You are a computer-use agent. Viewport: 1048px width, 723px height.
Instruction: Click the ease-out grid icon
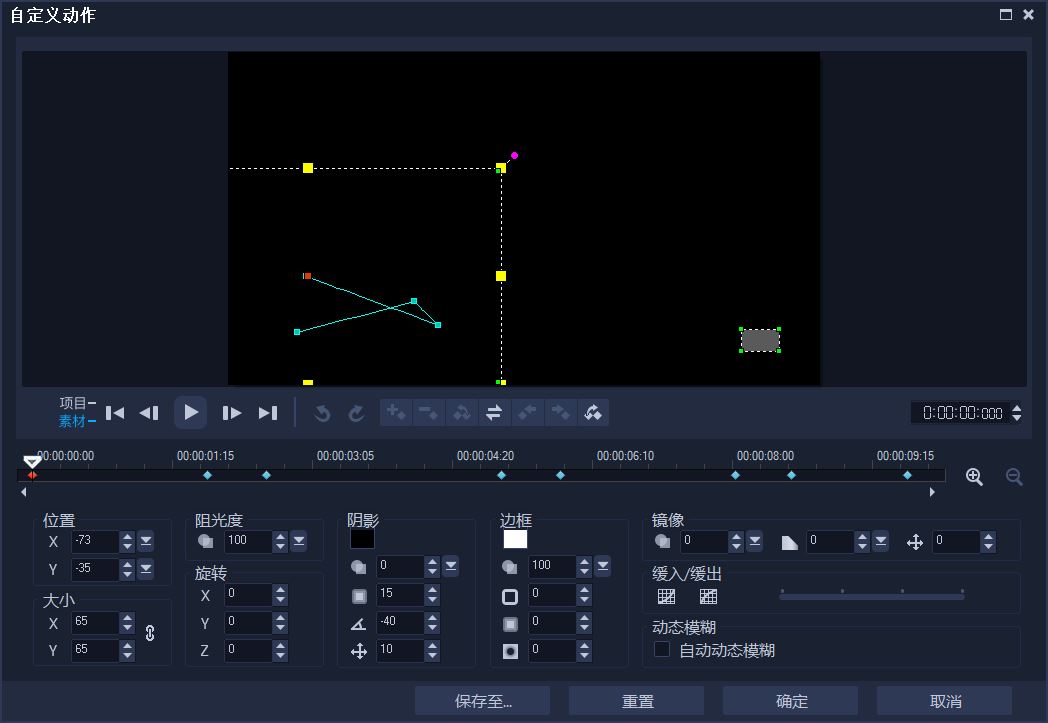(x=708, y=596)
